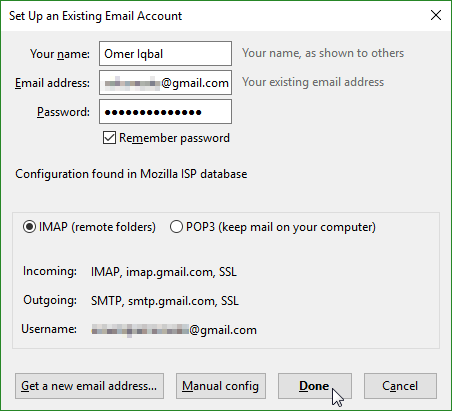Viewport: 452px width, 411px height.
Task: Click the Configuration found in Mozilla ISP text
Action: [131, 174]
